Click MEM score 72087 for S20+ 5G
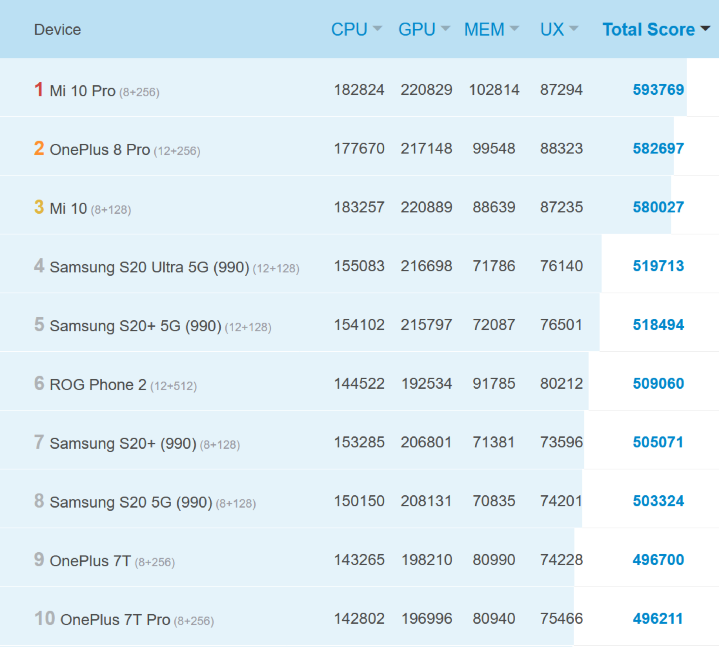The width and height of the screenshot is (719, 647). pyautogui.click(x=494, y=325)
